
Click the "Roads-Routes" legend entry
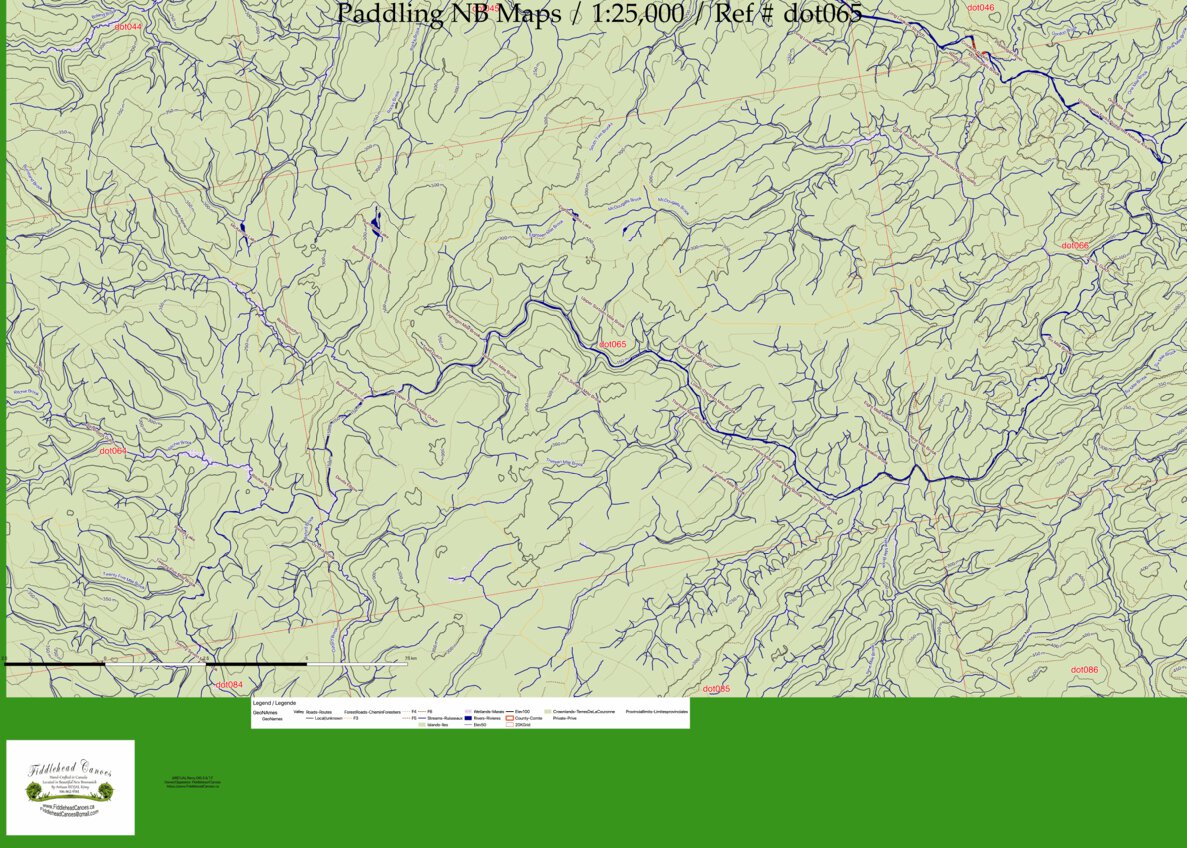pos(319,712)
